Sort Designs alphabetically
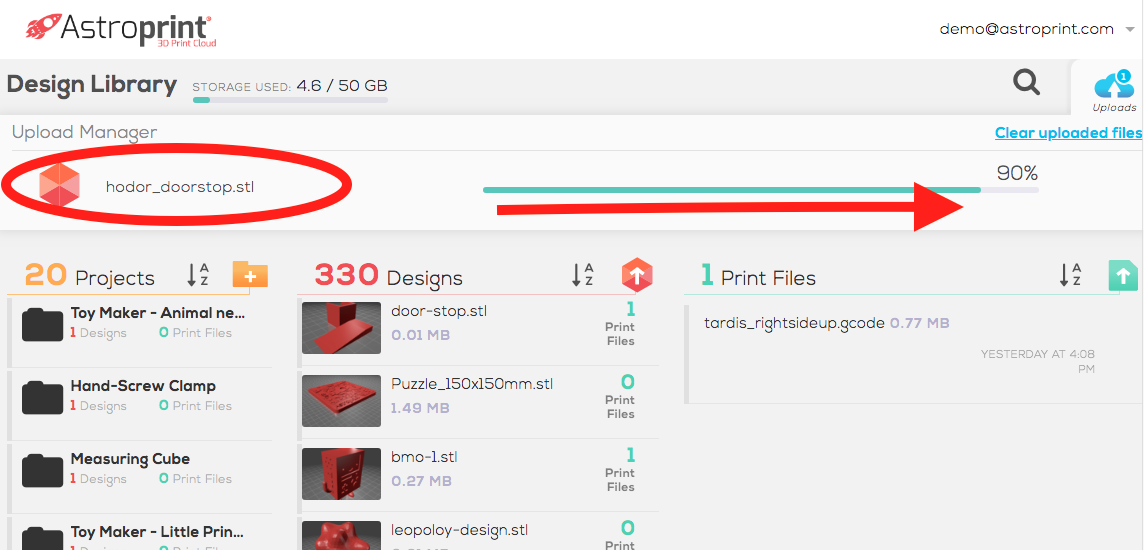 click(x=582, y=275)
